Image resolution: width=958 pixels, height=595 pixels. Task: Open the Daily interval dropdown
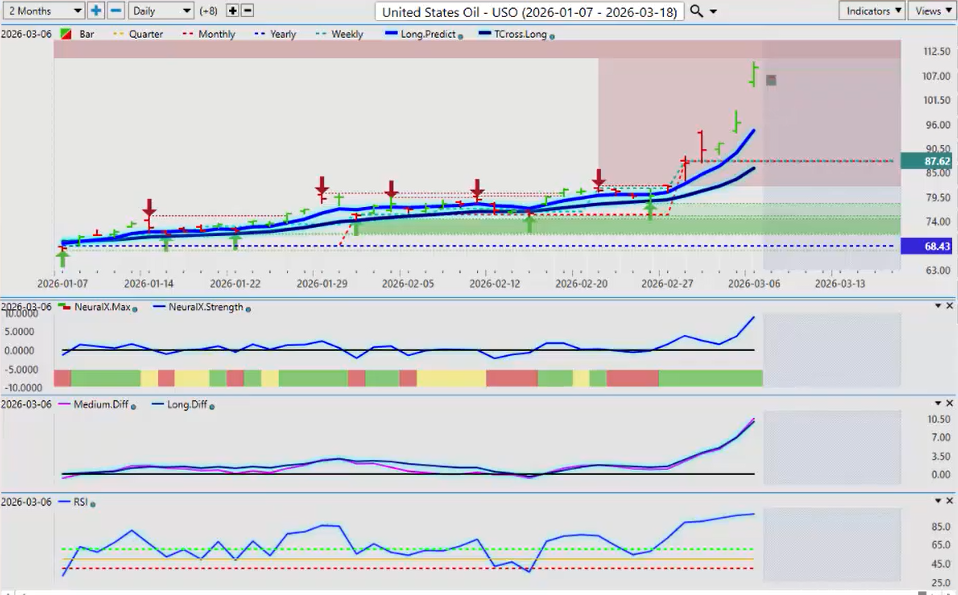[x=160, y=10]
